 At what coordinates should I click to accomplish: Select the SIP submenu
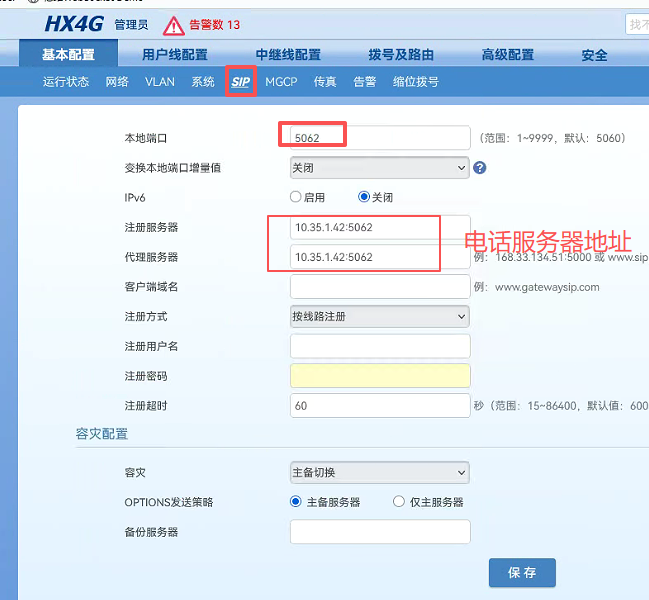[x=240, y=82]
